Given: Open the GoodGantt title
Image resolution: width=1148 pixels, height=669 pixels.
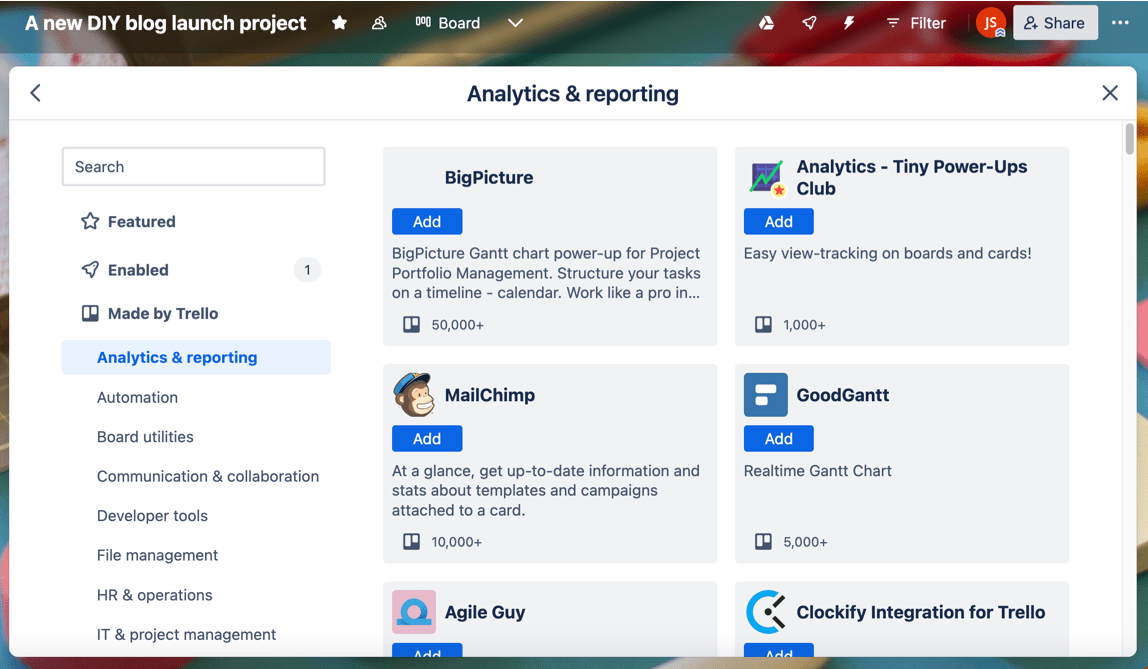Looking at the screenshot, I should pos(843,395).
